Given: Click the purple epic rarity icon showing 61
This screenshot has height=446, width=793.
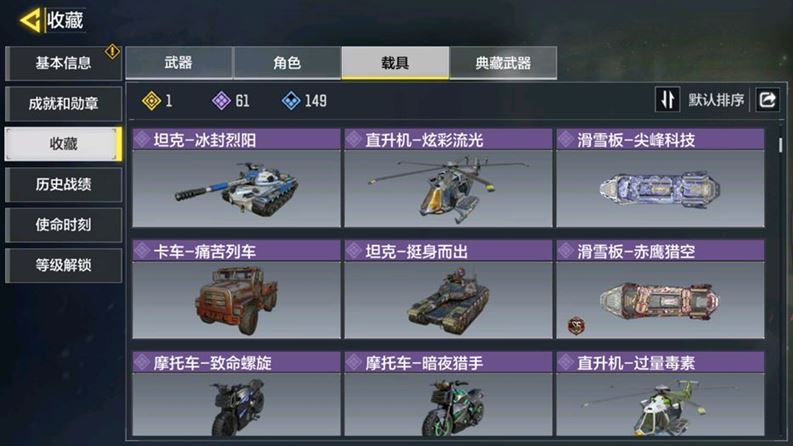Looking at the screenshot, I should (x=221, y=101).
